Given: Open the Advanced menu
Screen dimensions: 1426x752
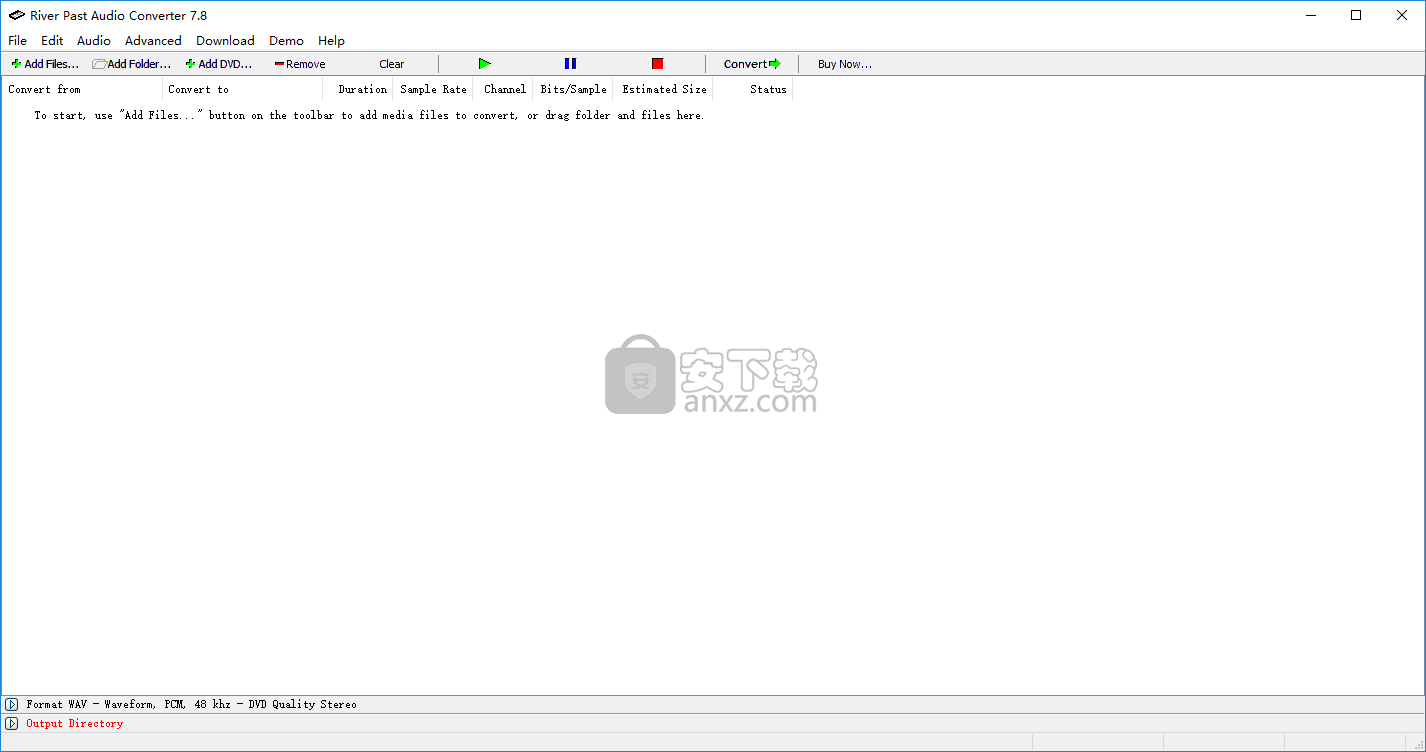Looking at the screenshot, I should pyautogui.click(x=153, y=41).
